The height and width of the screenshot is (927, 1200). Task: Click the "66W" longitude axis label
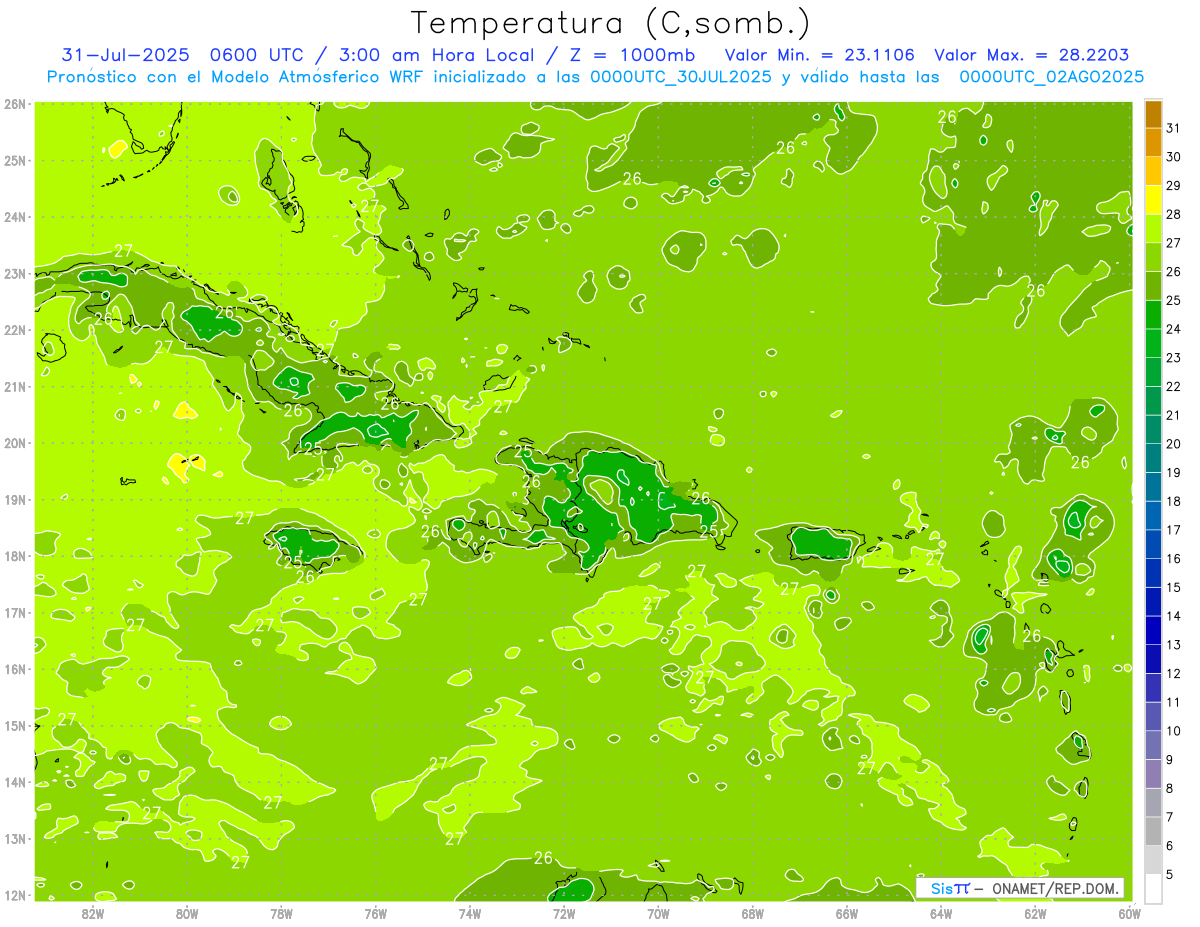847,913
